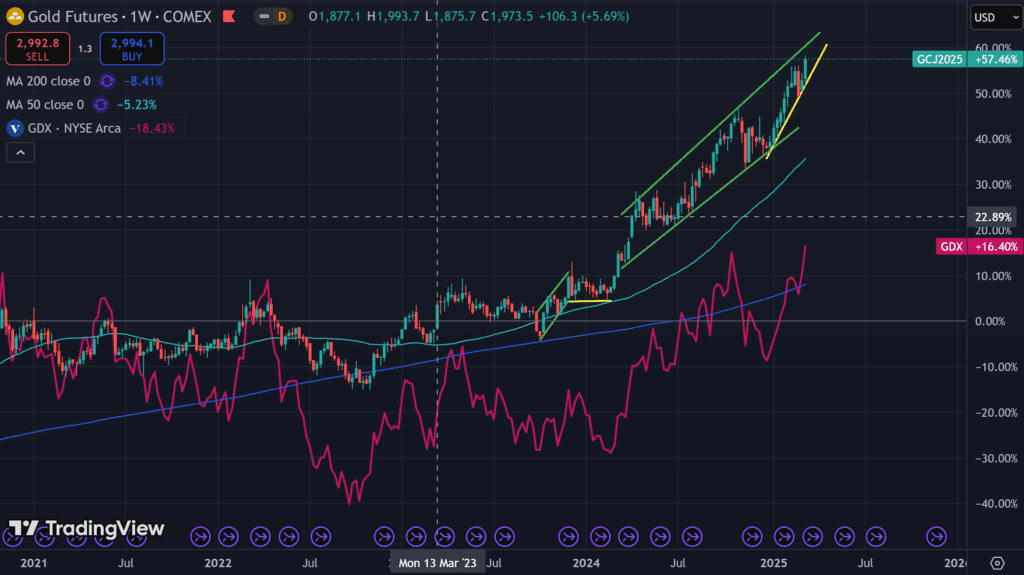Click the 30.00% price axis label

coord(993,185)
